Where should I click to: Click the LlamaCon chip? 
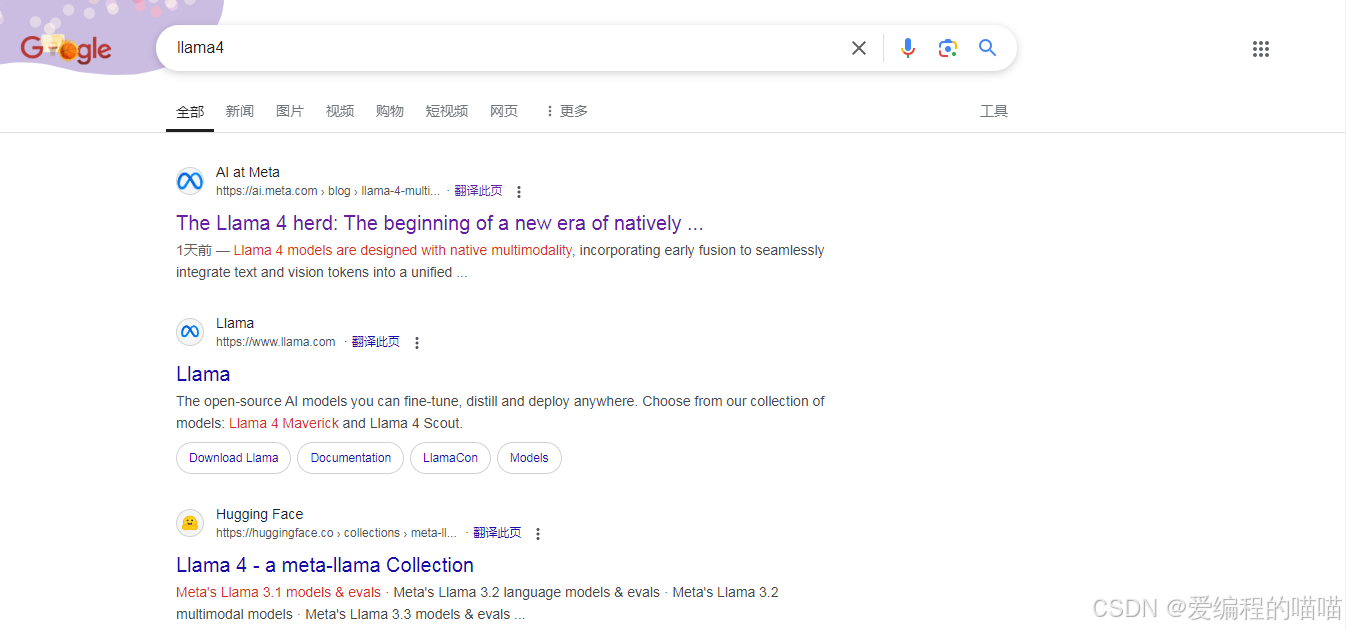[x=450, y=458]
